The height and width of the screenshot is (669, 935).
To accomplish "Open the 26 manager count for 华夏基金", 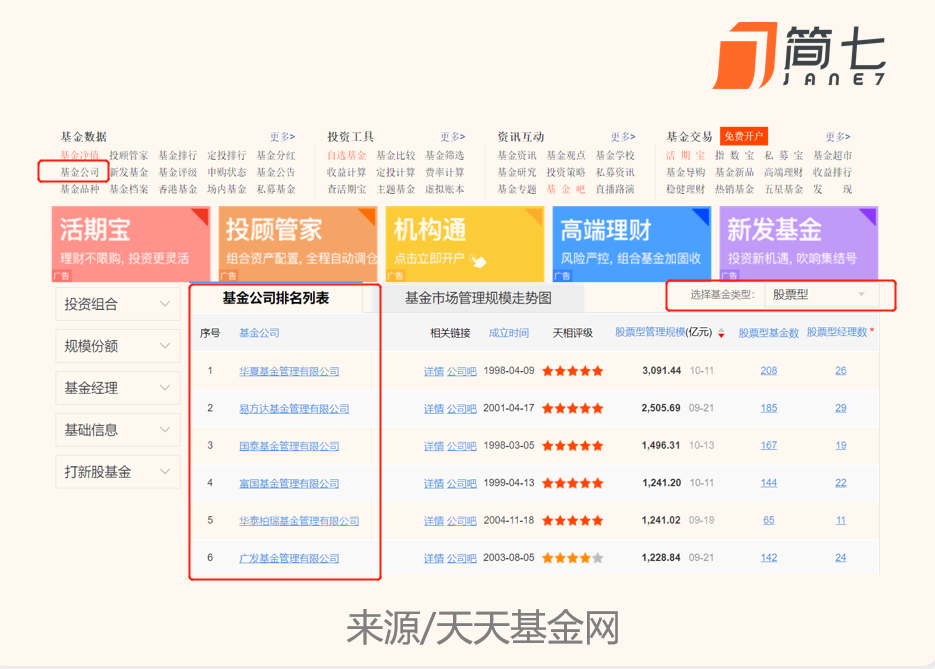I will 841,370.
